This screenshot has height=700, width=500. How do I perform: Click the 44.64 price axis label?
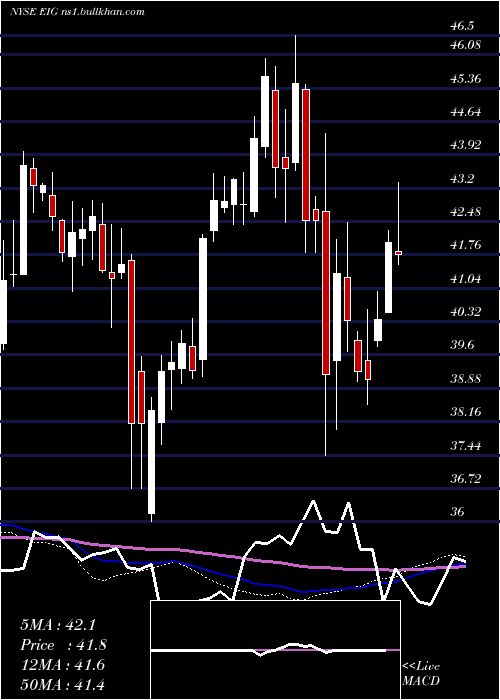(x=465, y=112)
